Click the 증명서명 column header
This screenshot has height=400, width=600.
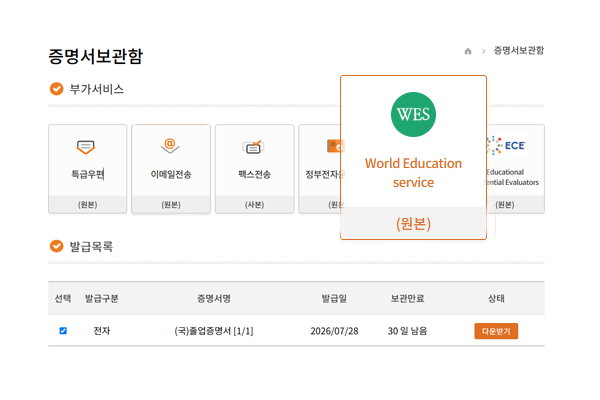click(214, 299)
